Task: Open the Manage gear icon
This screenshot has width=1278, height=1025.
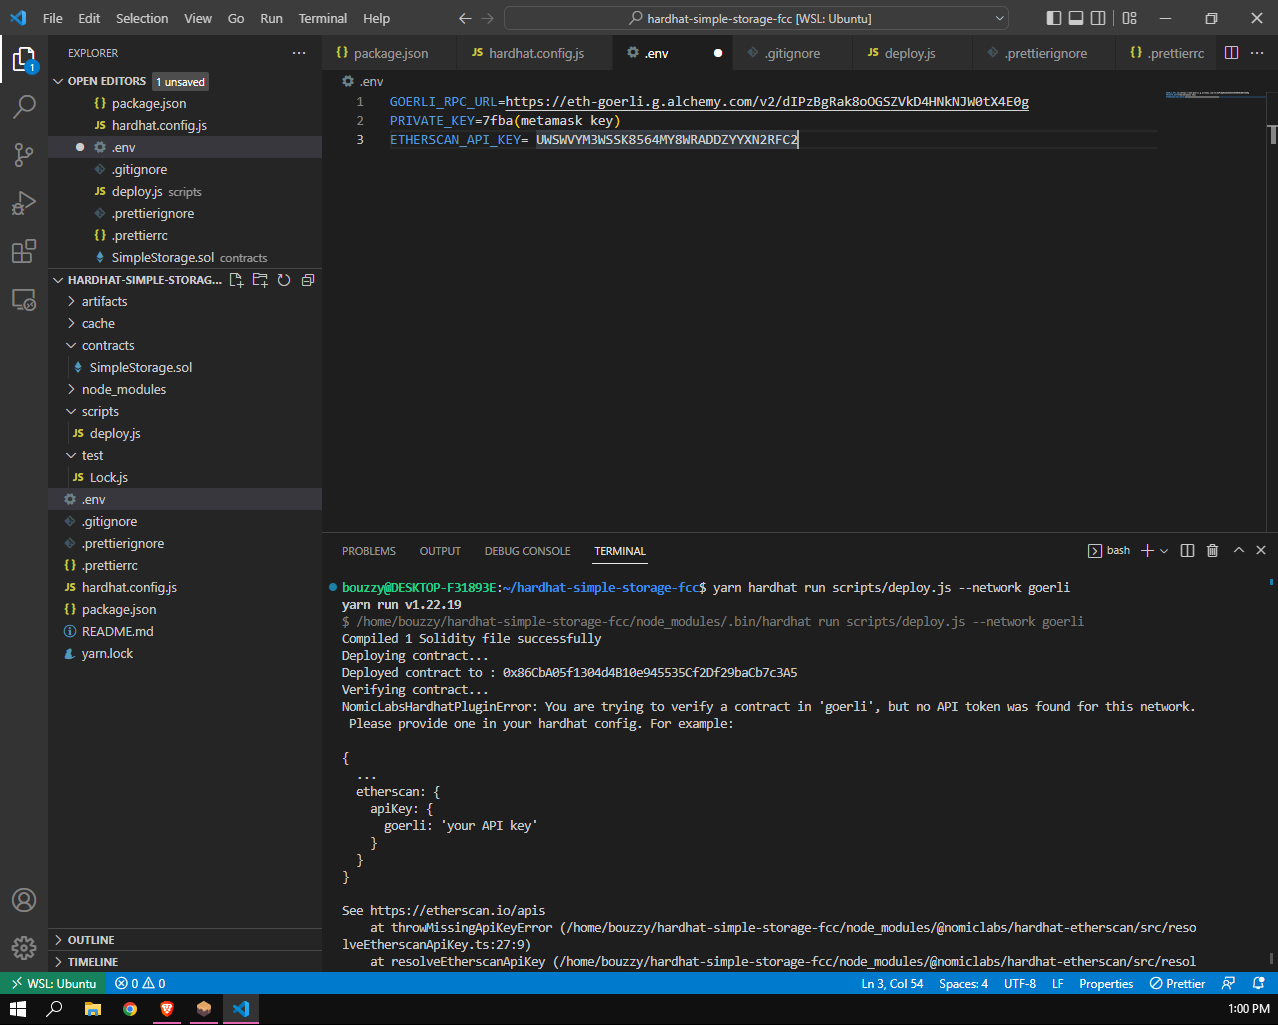Action: tap(24, 947)
